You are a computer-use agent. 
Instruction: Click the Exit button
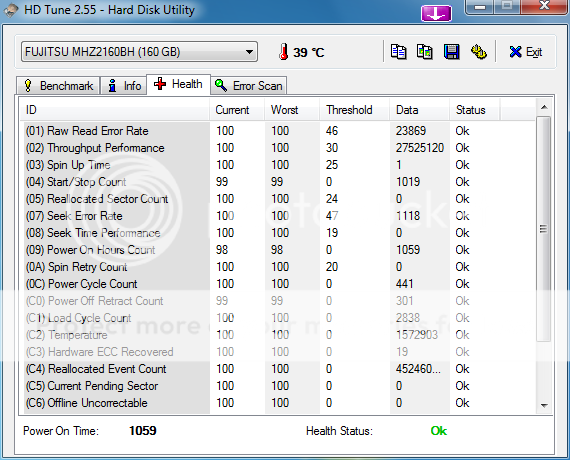click(x=526, y=52)
